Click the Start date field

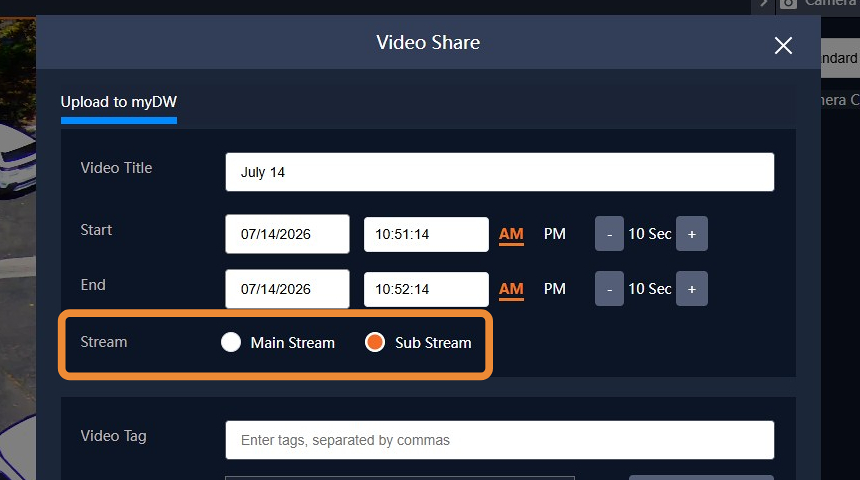287,234
